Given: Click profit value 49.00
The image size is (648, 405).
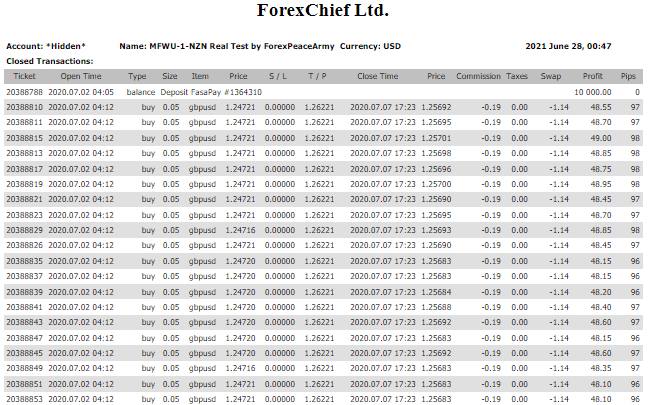Looking at the screenshot, I should 601,138.
